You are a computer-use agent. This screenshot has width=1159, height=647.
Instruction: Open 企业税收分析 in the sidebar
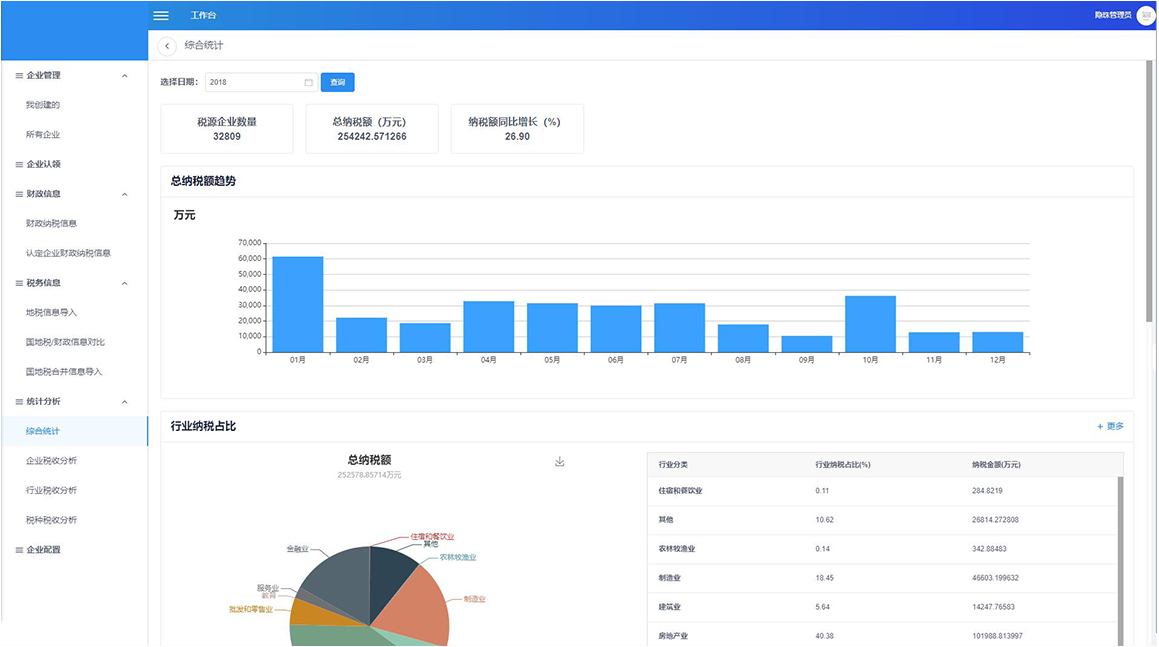click(x=51, y=461)
